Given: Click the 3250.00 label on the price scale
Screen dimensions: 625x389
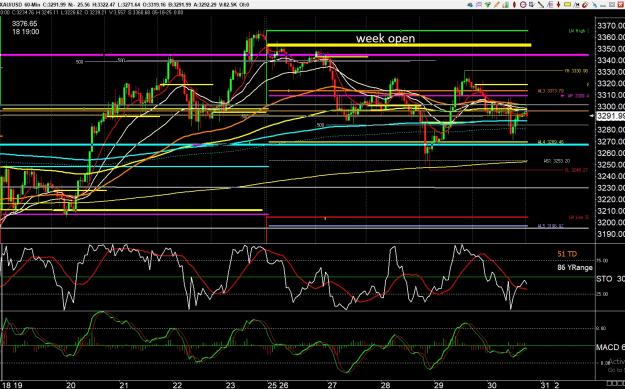Looking at the screenshot, I should pyautogui.click(x=611, y=165).
